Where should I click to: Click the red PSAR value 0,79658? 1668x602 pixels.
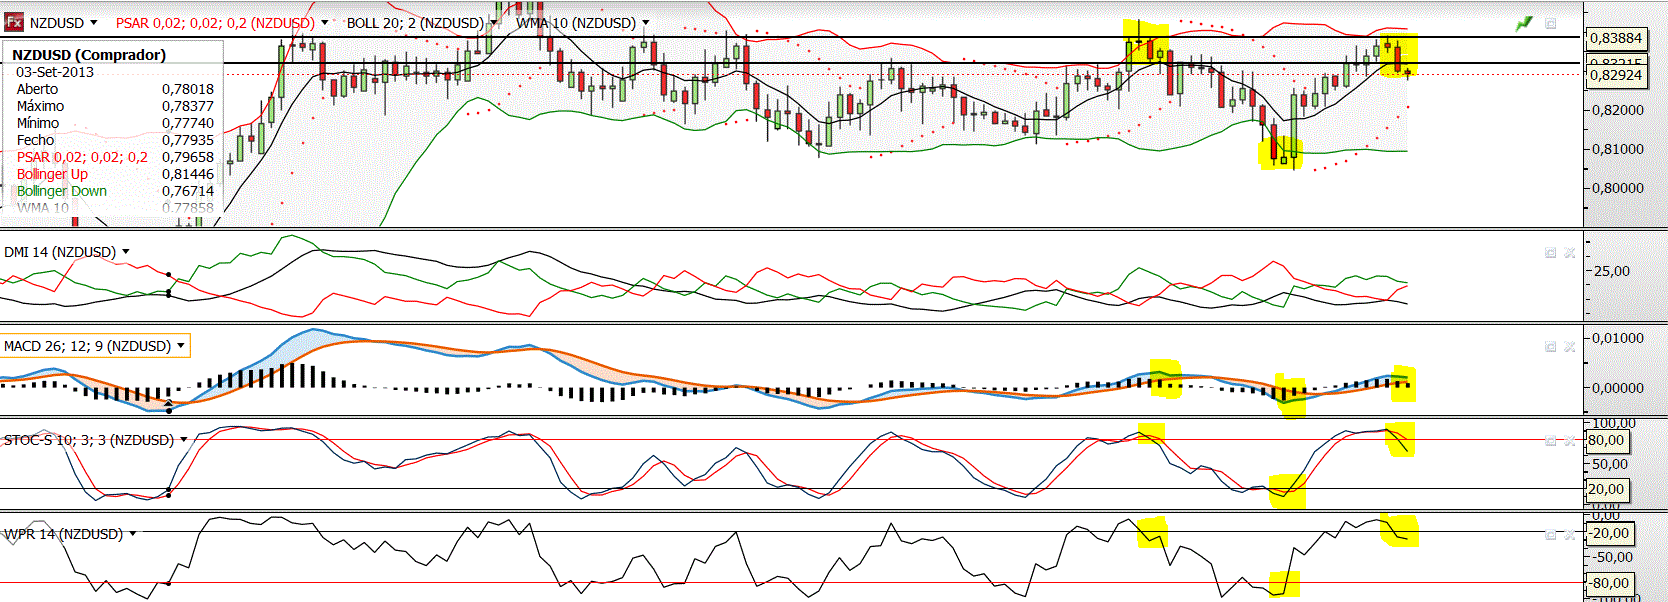[188, 157]
